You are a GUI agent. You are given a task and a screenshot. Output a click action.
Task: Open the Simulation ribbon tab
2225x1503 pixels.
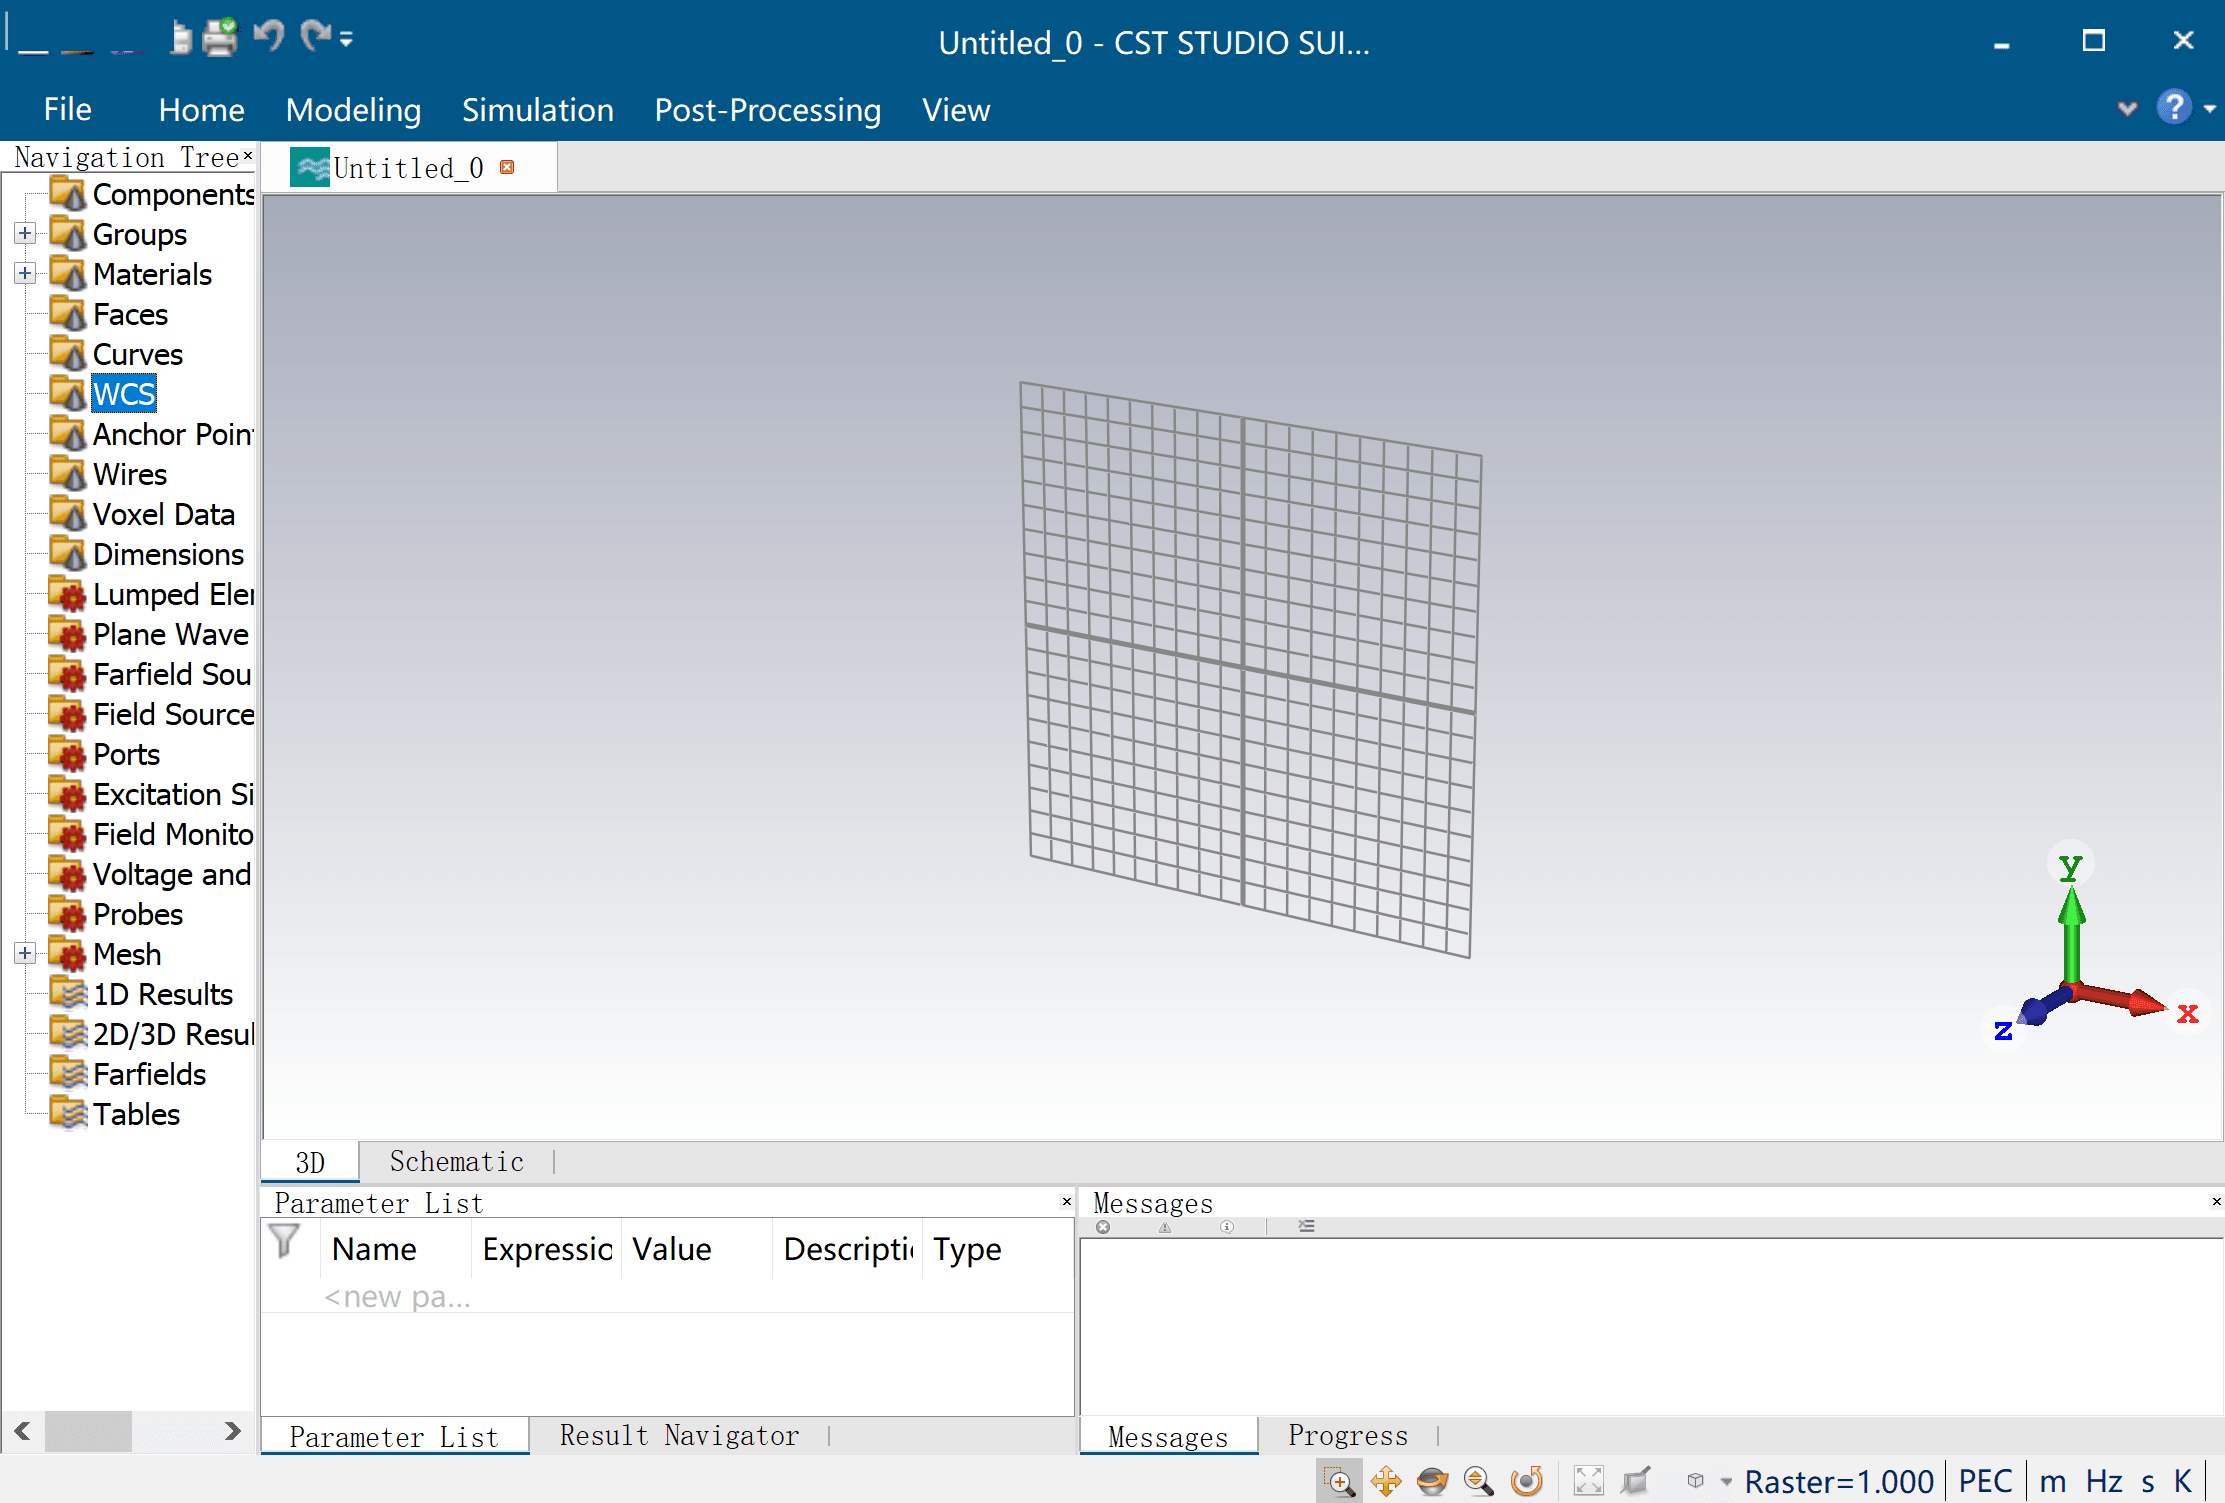pyautogui.click(x=537, y=110)
